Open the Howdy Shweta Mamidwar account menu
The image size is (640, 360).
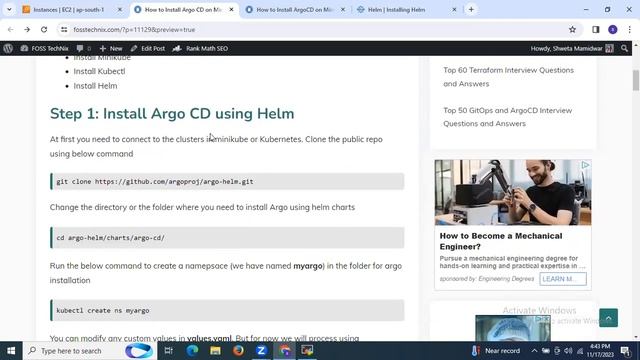click(572, 48)
